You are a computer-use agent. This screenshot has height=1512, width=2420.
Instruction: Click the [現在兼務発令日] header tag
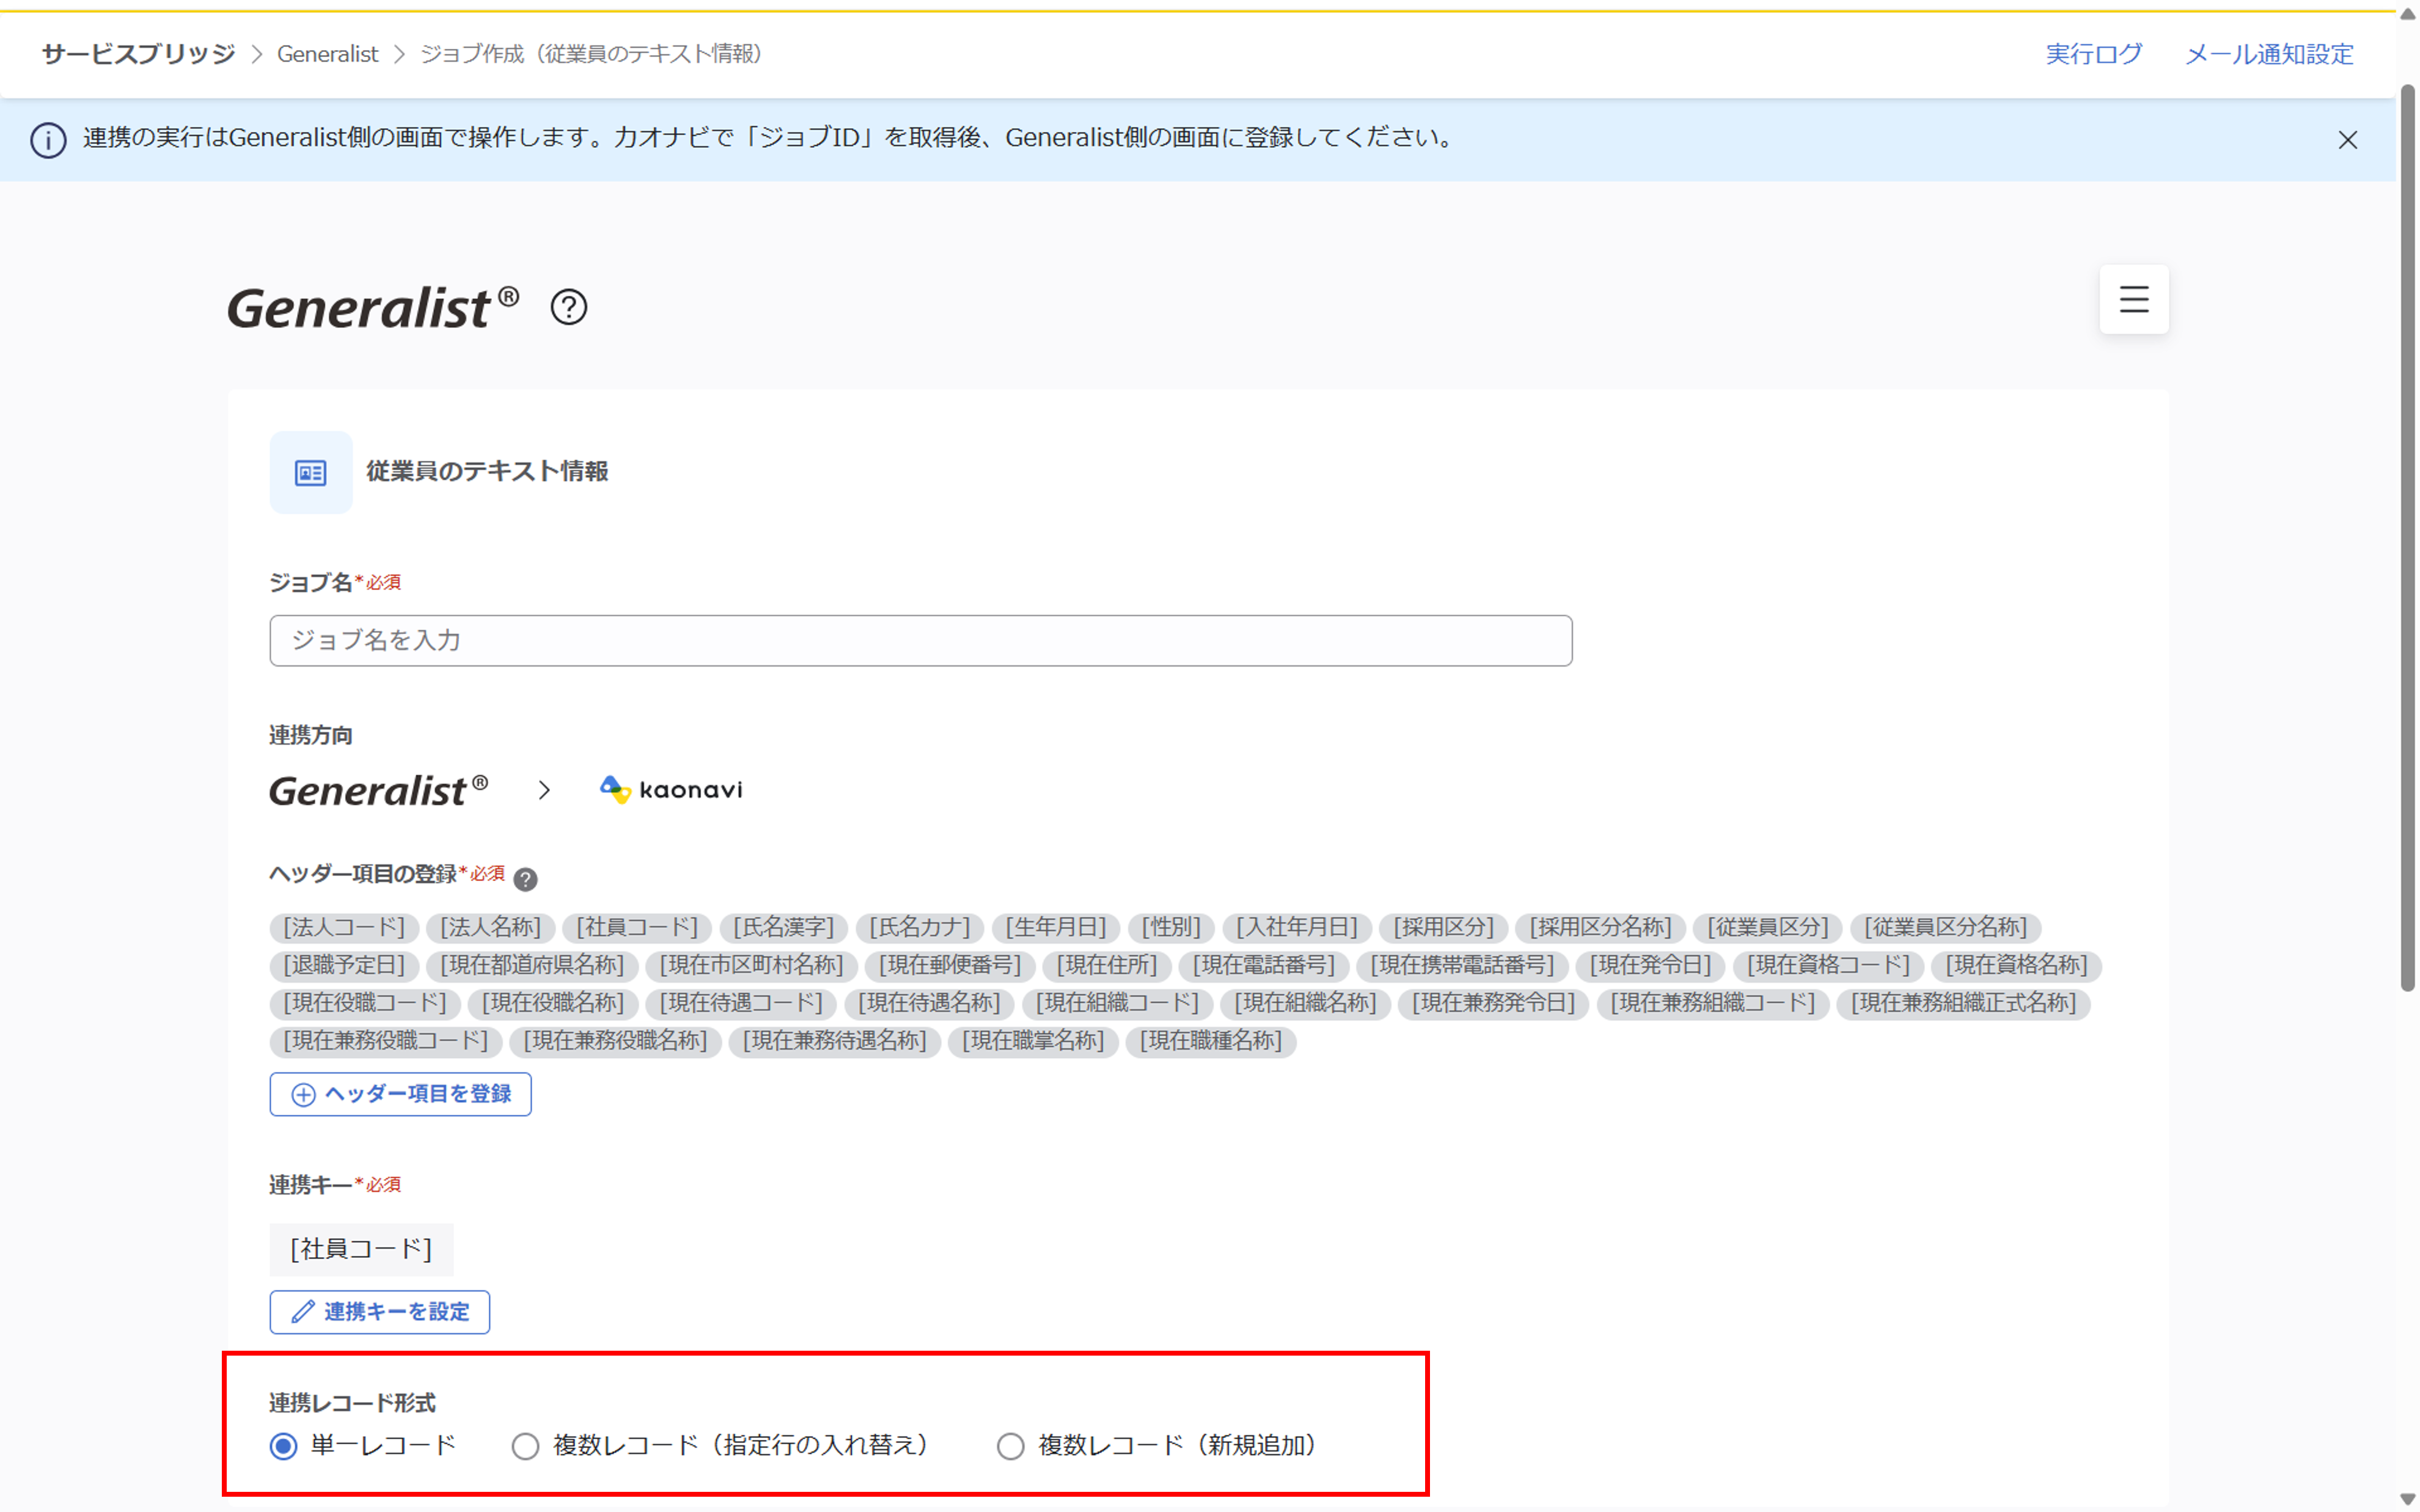point(1493,1003)
